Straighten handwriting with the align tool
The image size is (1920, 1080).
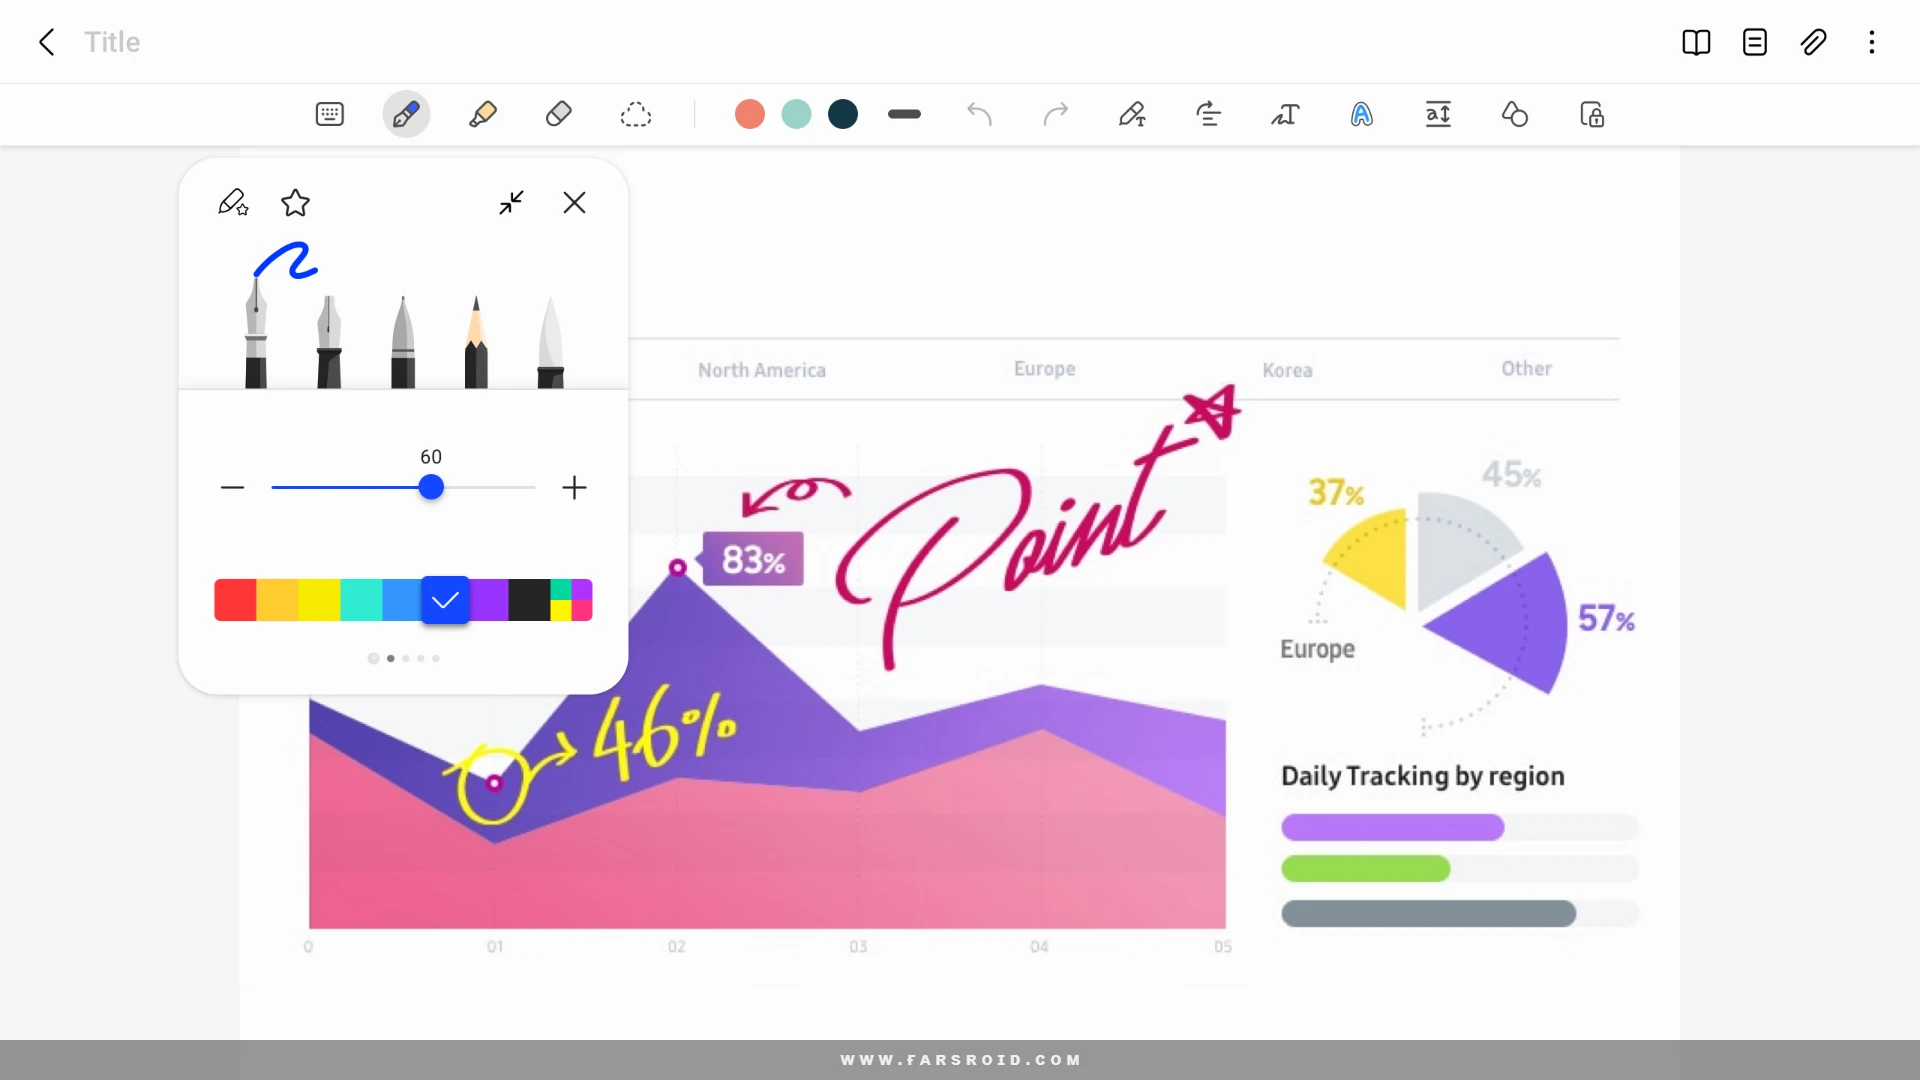1209,114
